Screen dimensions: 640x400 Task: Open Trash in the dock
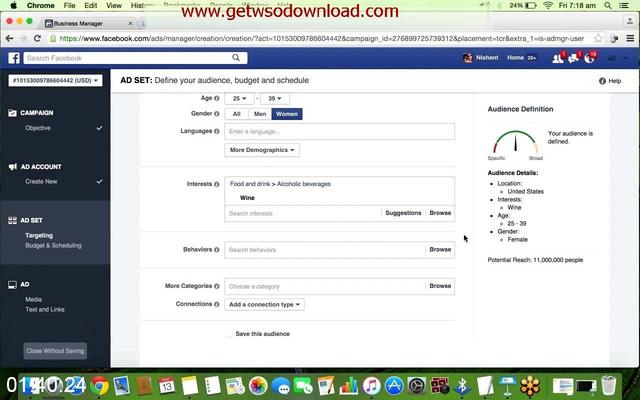click(x=608, y=385)
